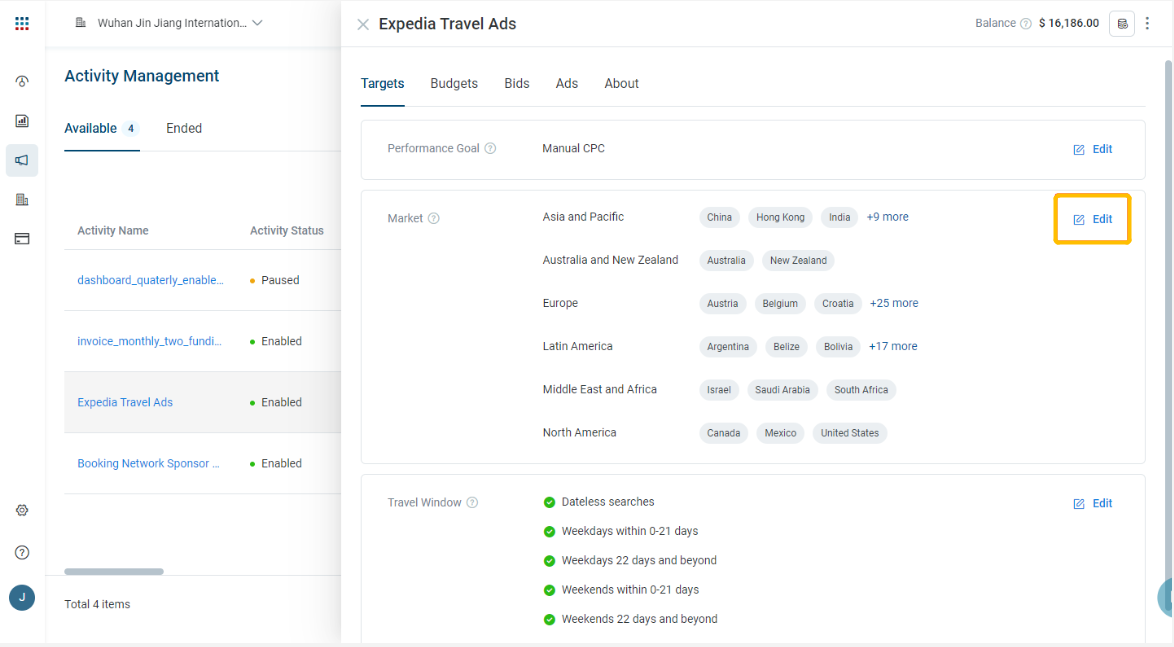Click the Market help icon
The height and width of the screenshot is (647, 1174).
coord(434,219)
